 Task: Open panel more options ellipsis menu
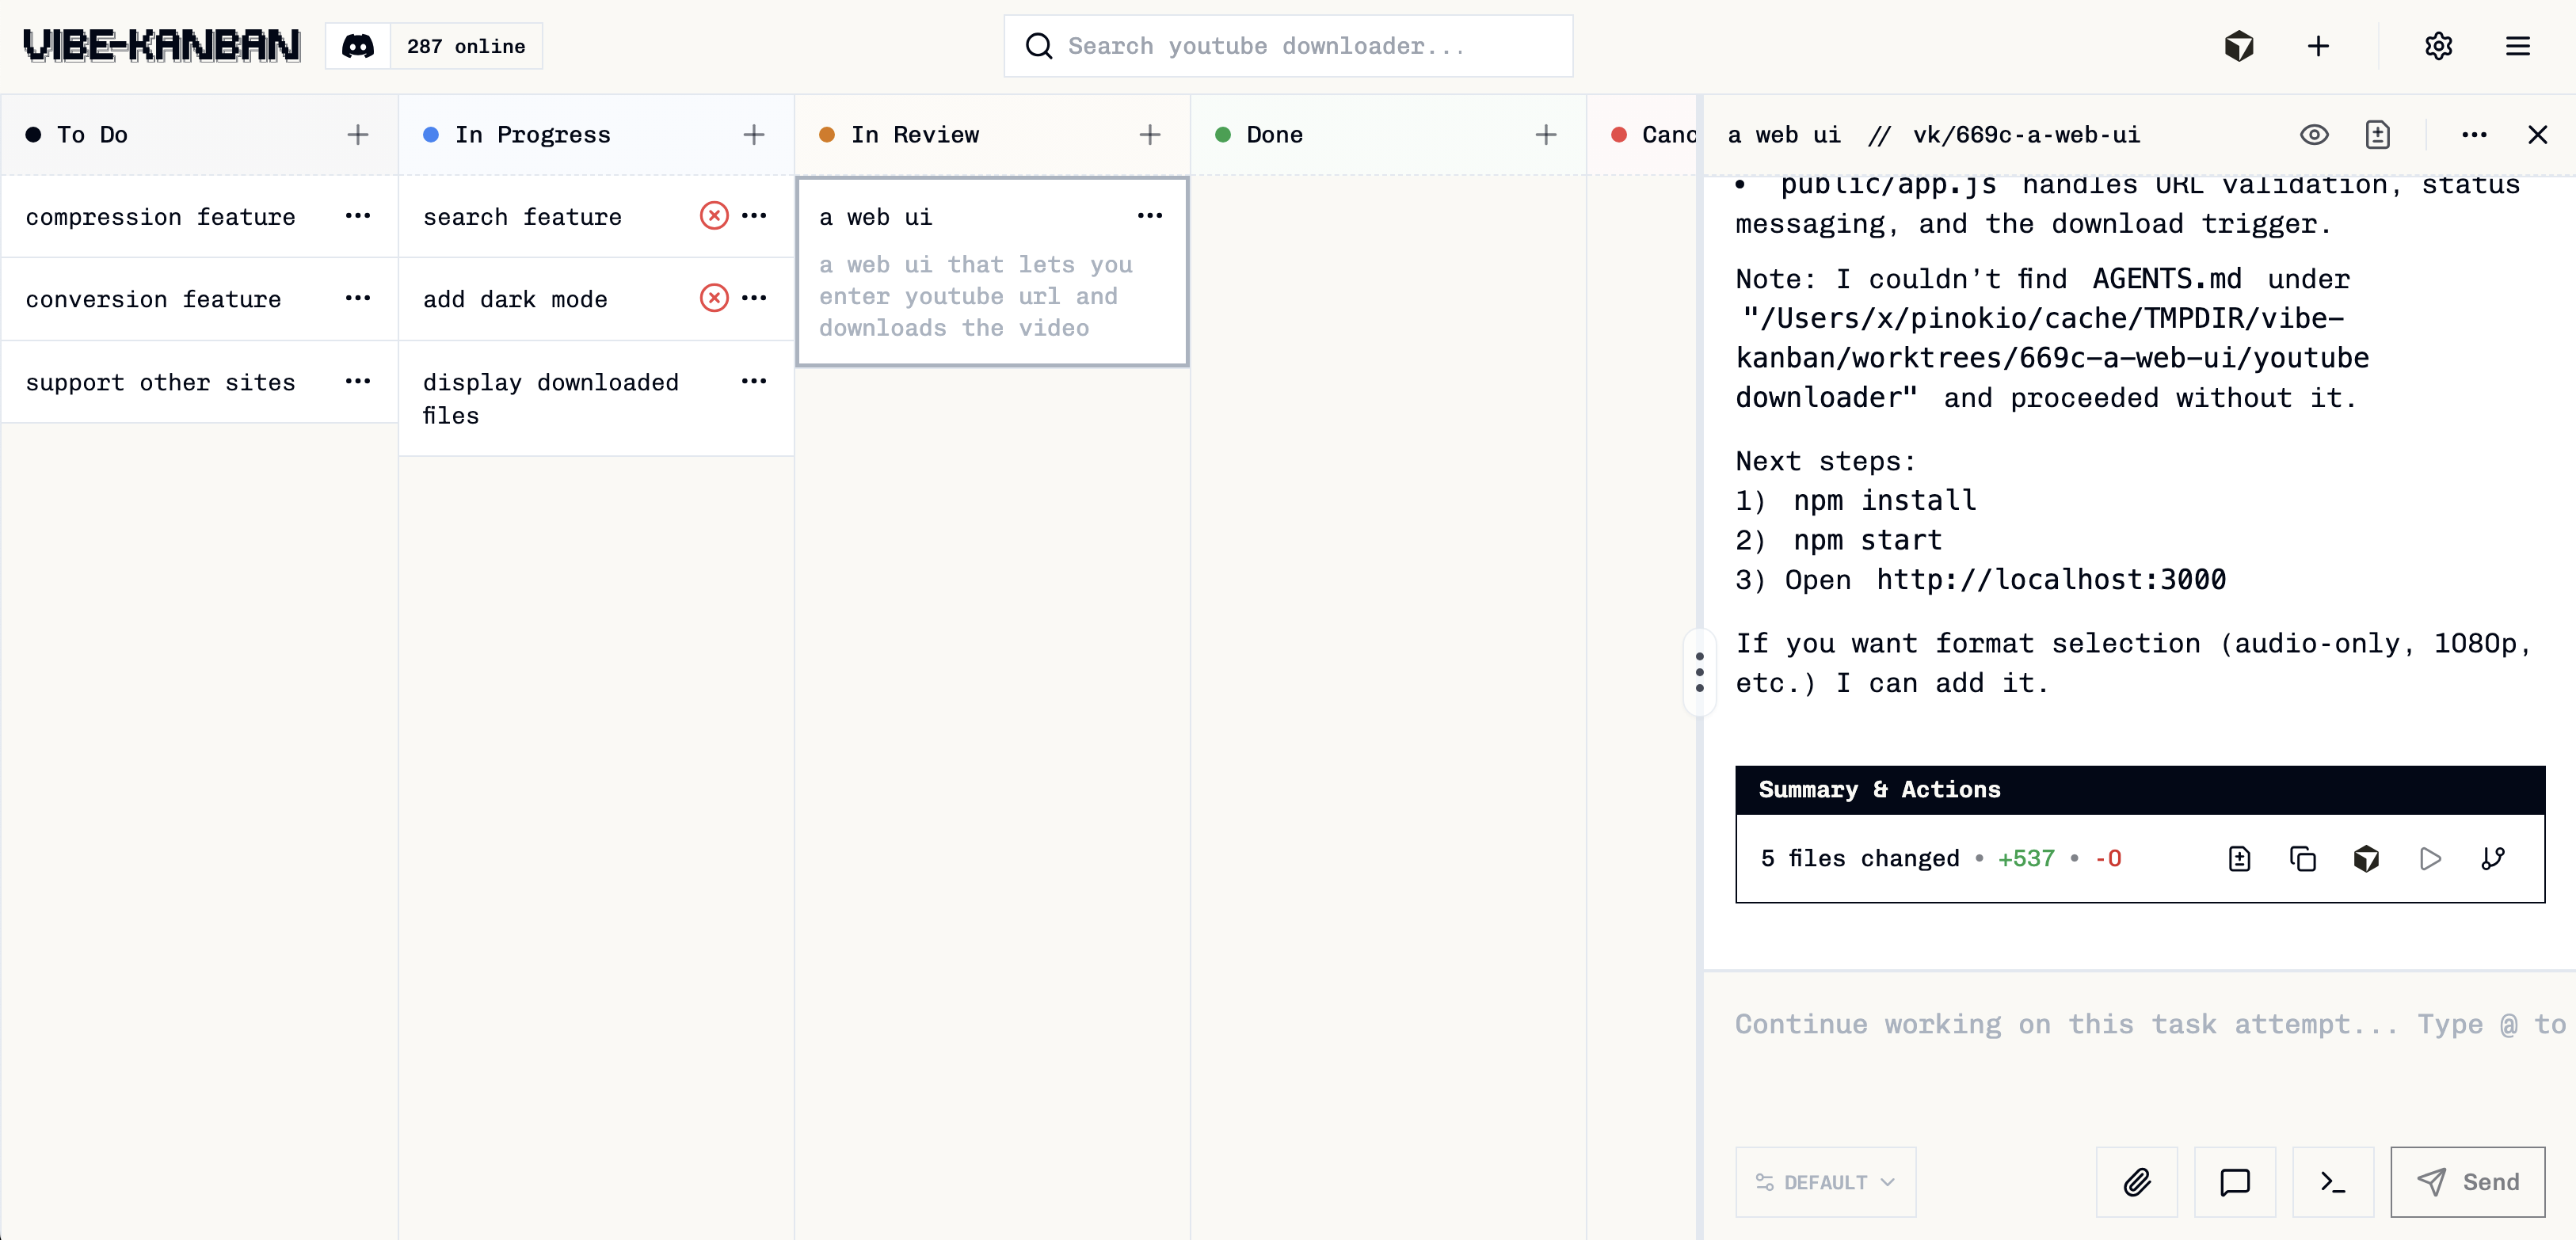(2474, 135)
